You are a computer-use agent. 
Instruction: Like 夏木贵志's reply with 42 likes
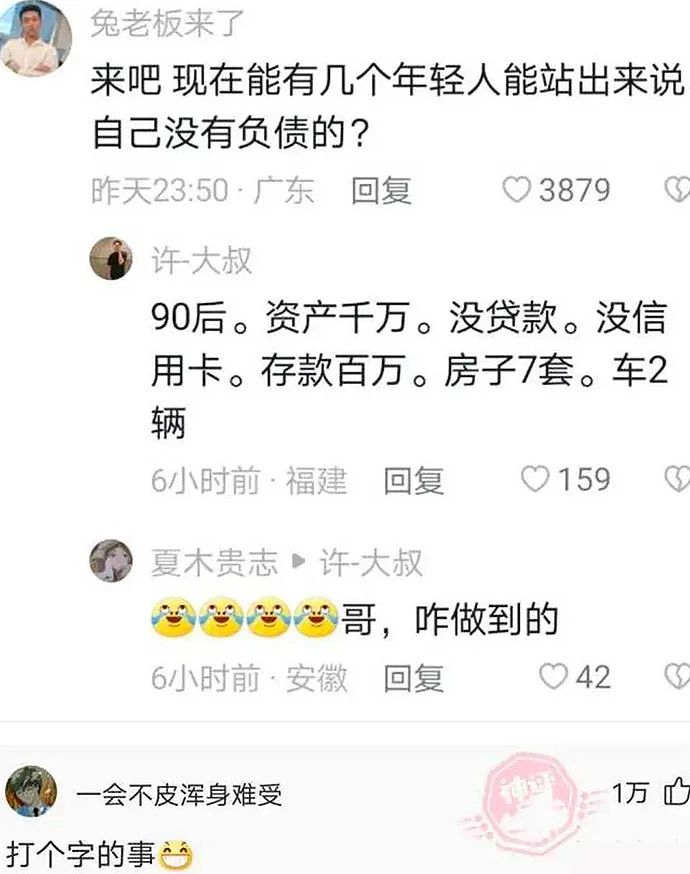553,676
